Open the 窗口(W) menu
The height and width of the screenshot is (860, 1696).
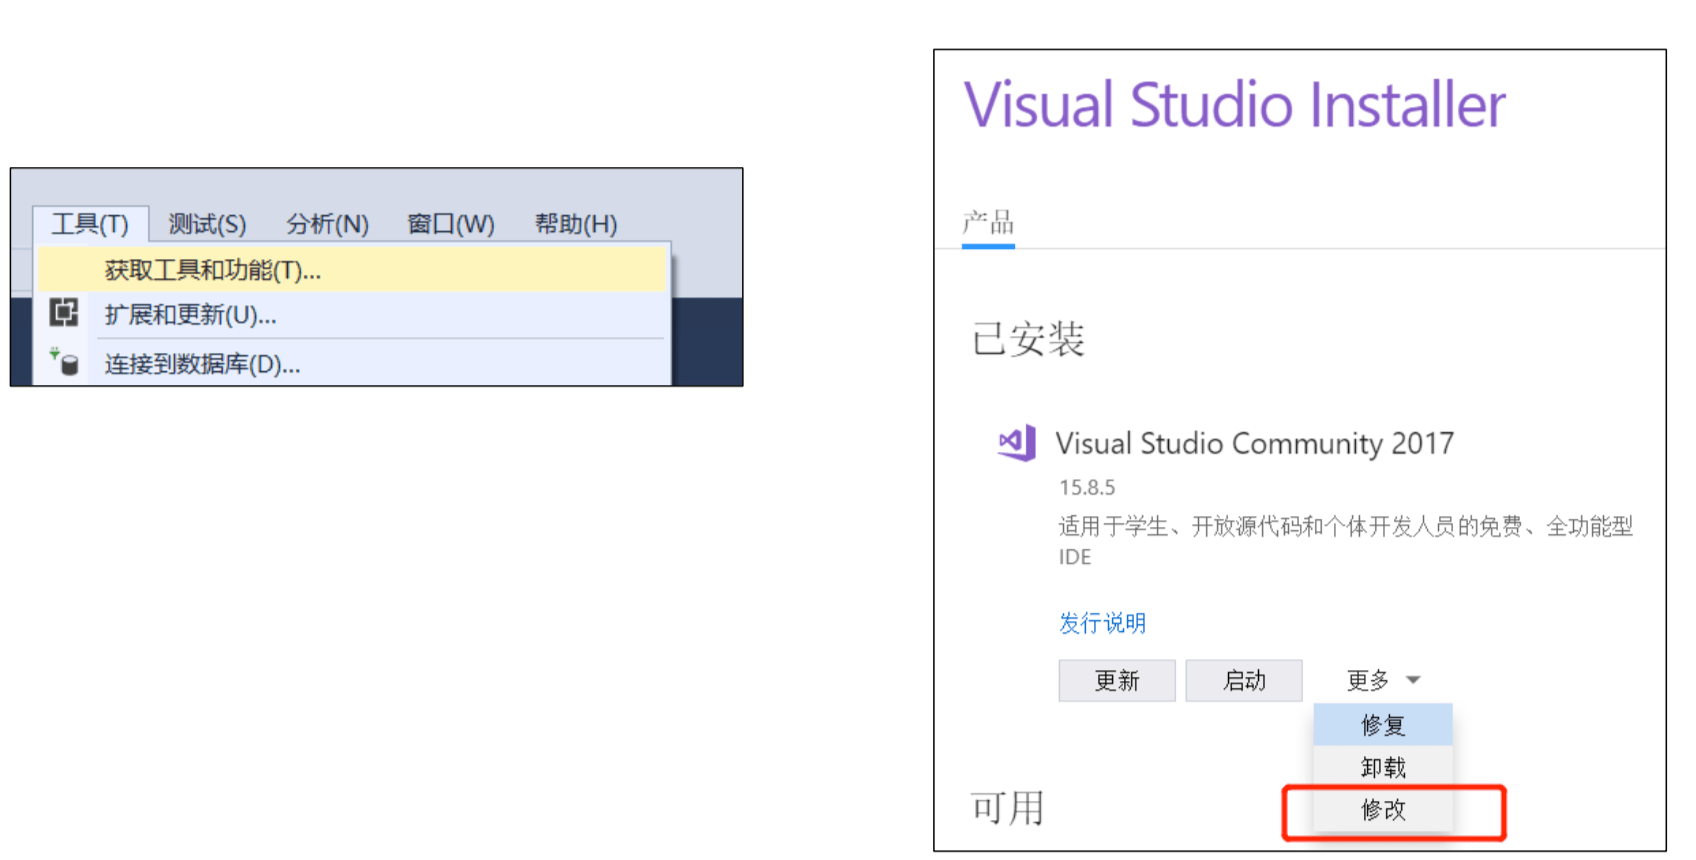(450, 224)
